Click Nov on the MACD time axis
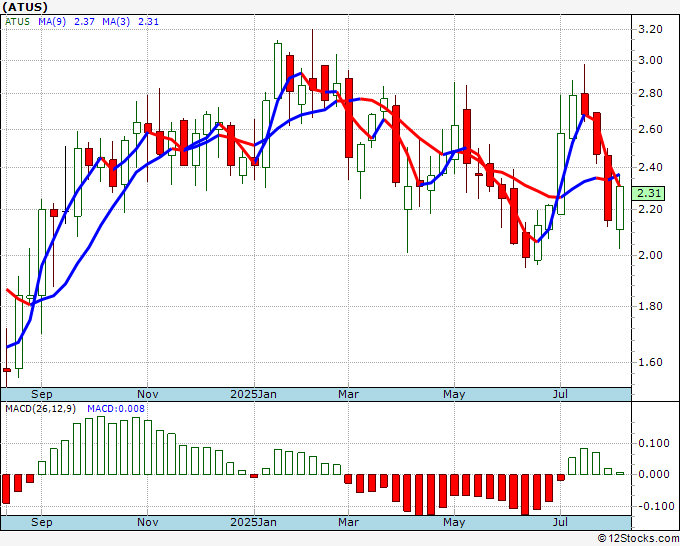 click(x=147, y=522)
